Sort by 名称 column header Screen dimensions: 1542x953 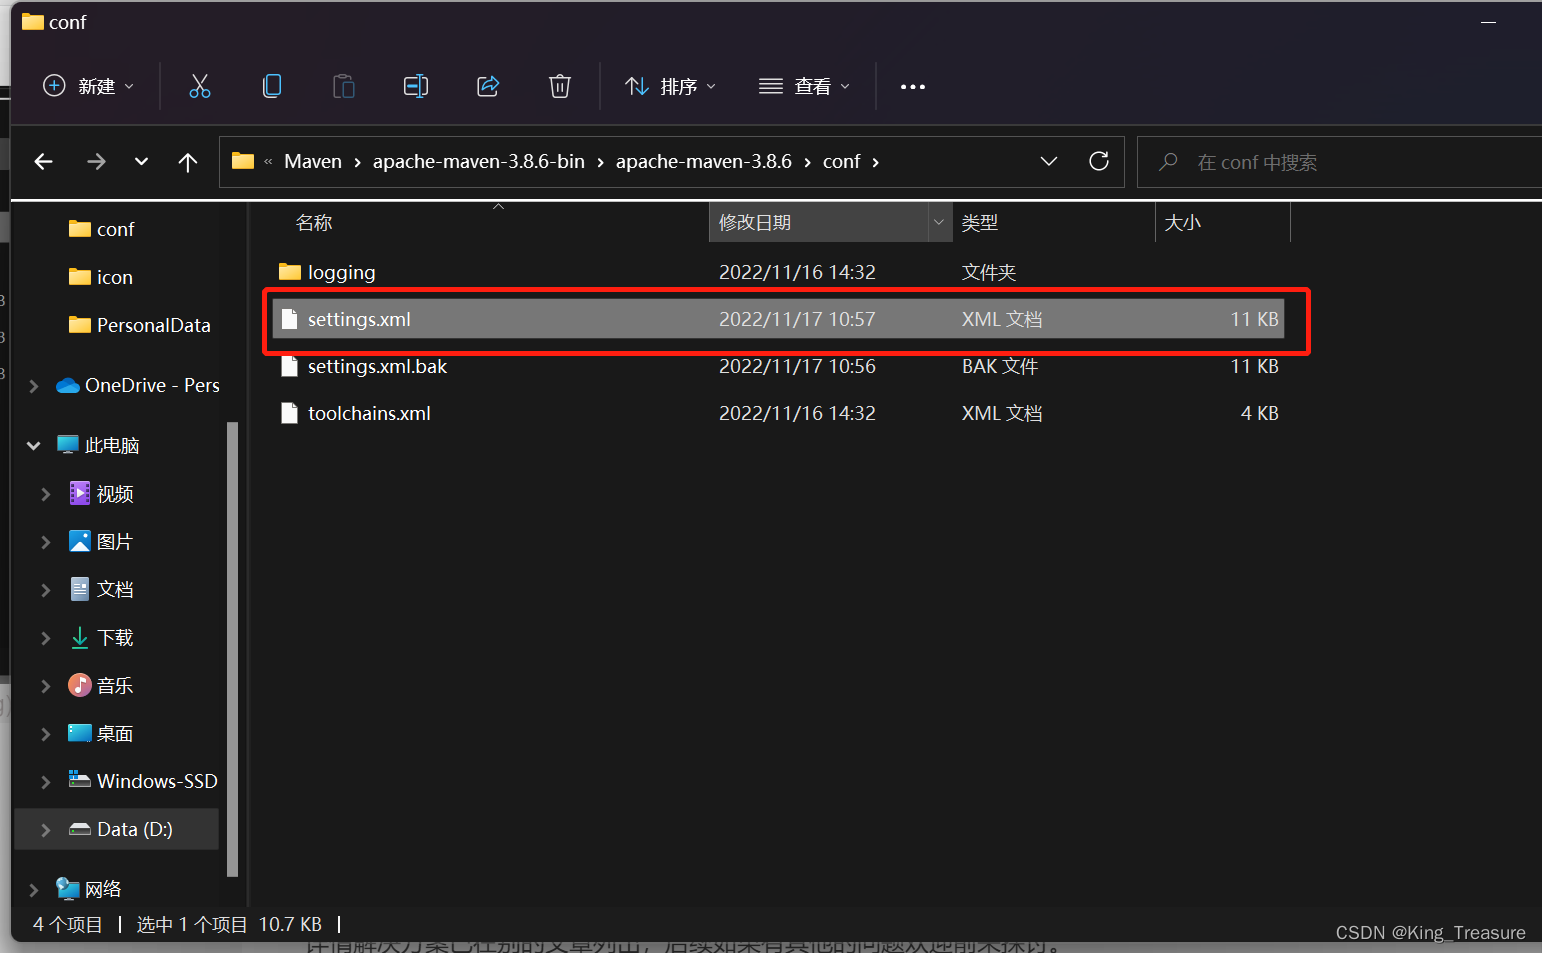coord(314,222)
